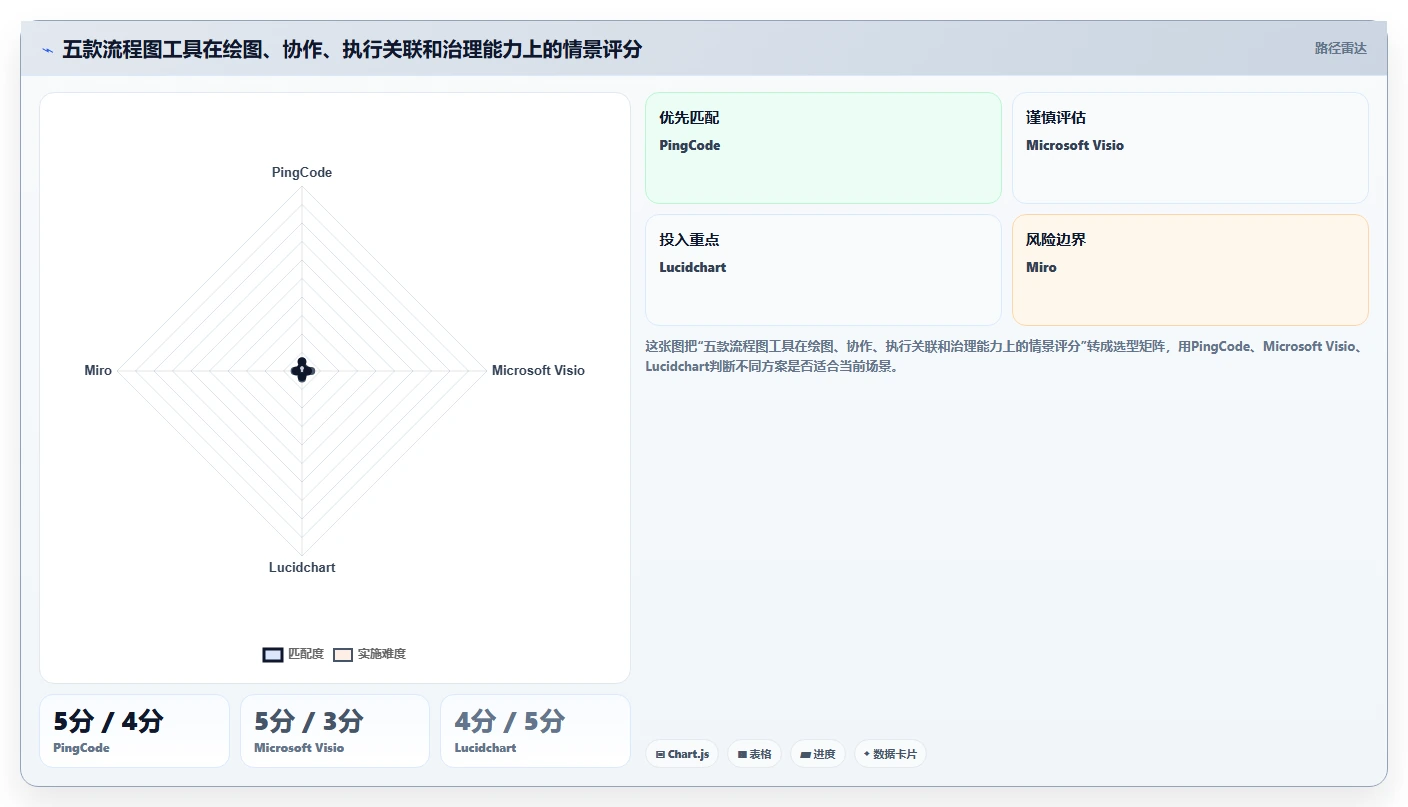Click the 5分 / 3分 Microsoft Visio score card
Screen dimensions: 1408x807
(335, 731)
